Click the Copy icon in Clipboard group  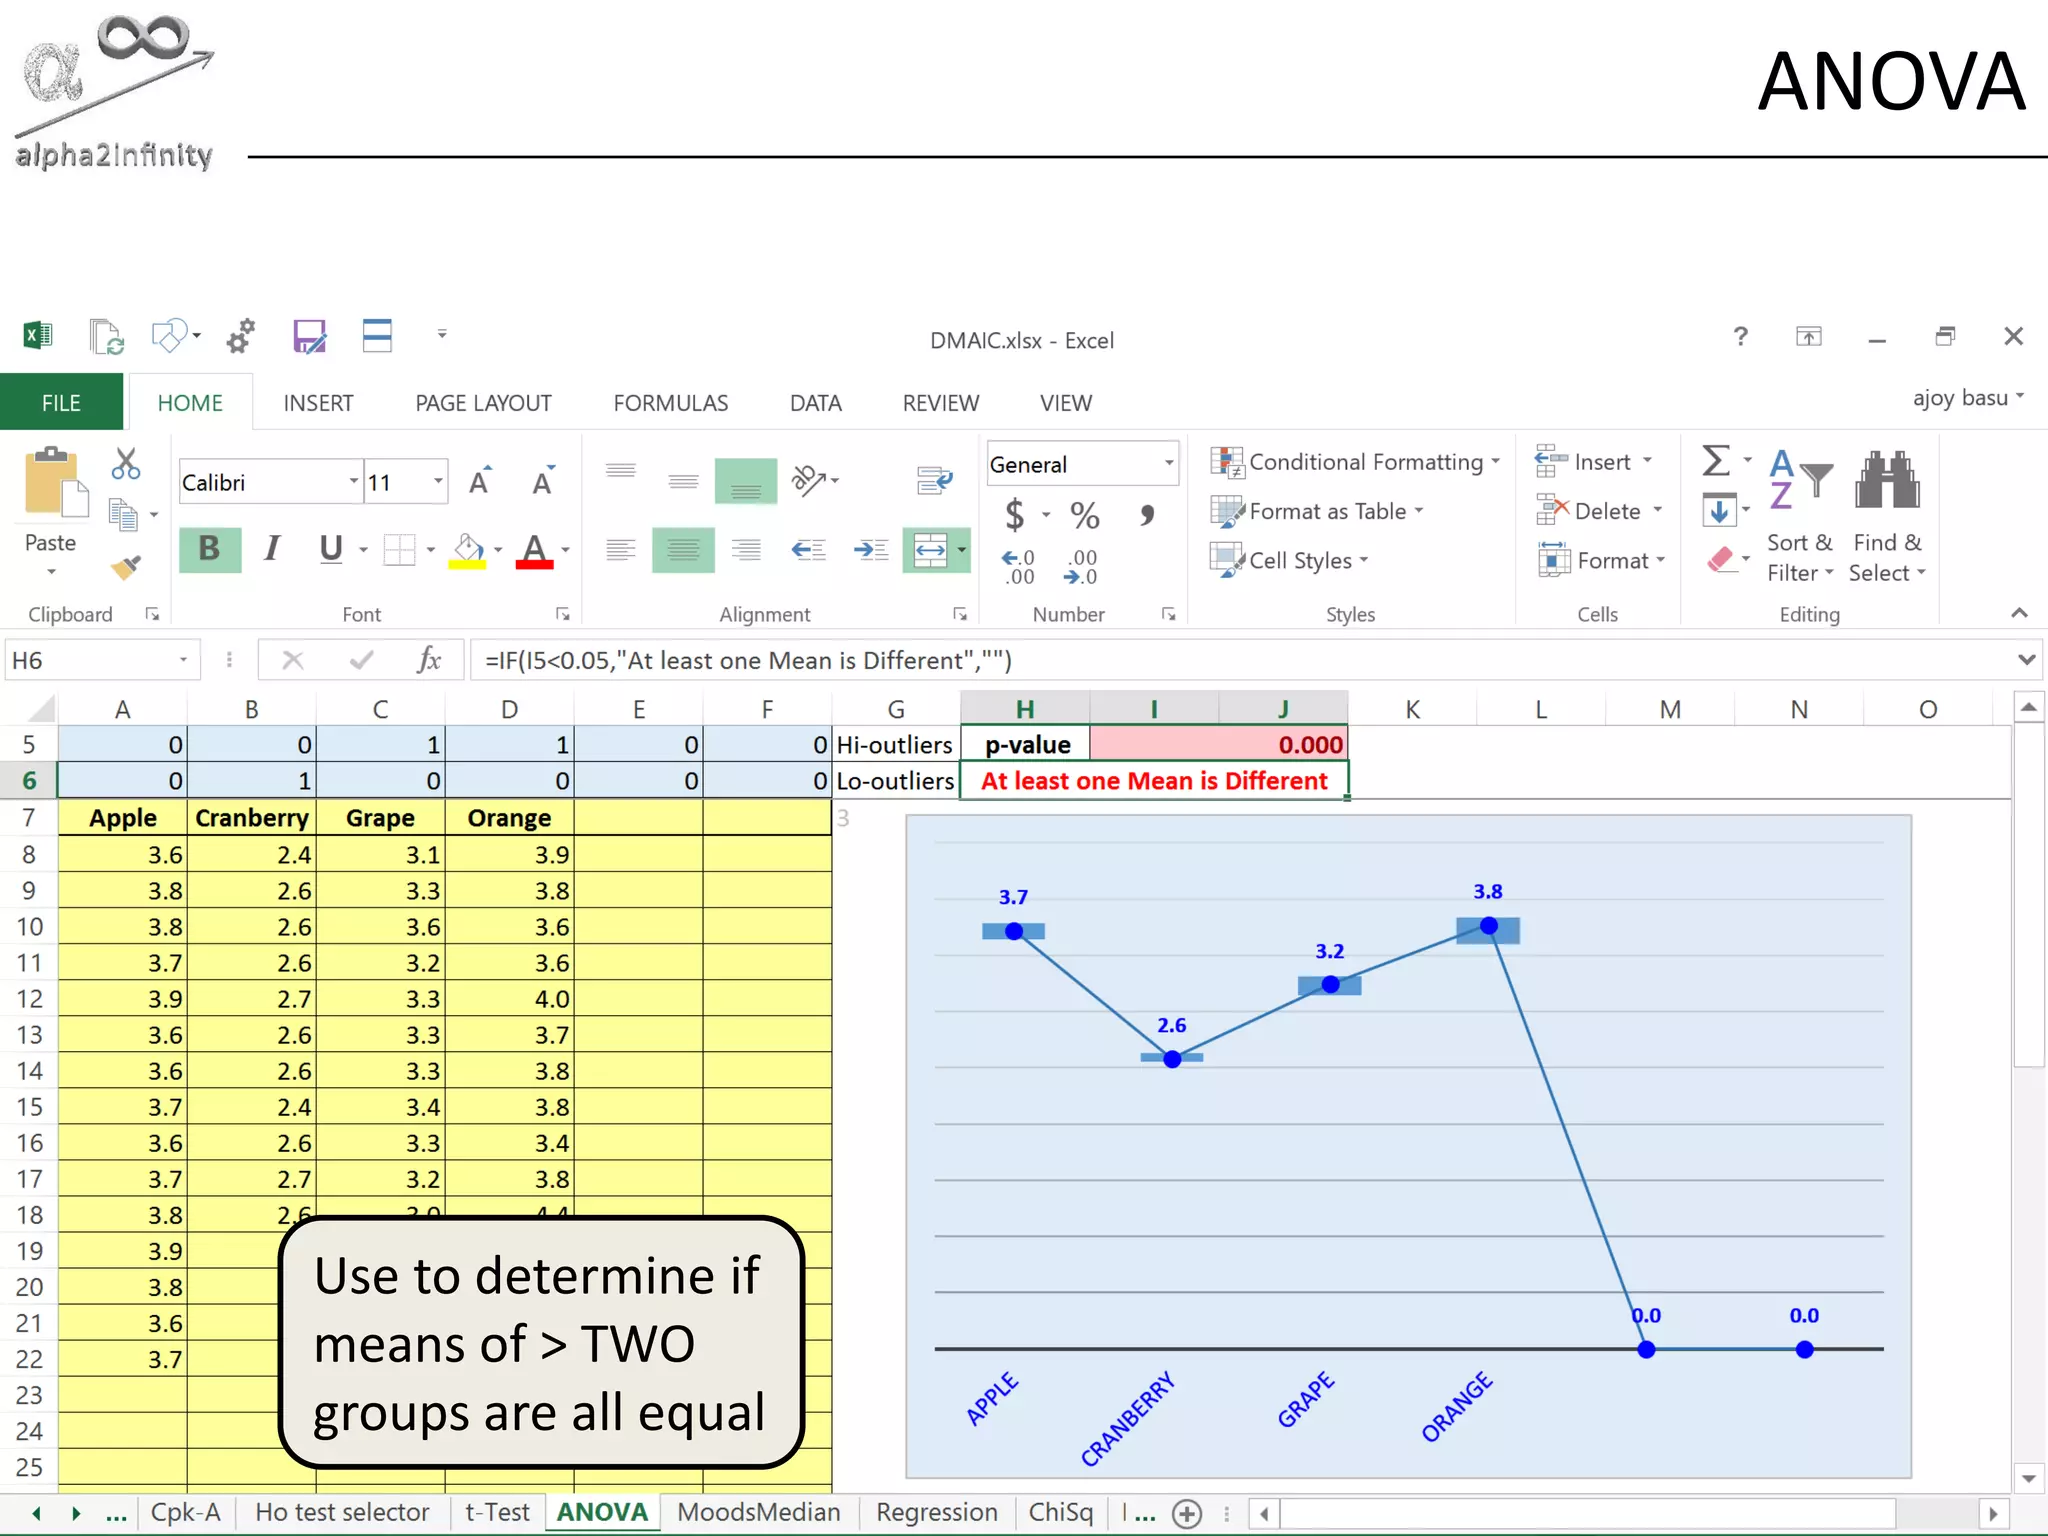(x=123, y=515)
